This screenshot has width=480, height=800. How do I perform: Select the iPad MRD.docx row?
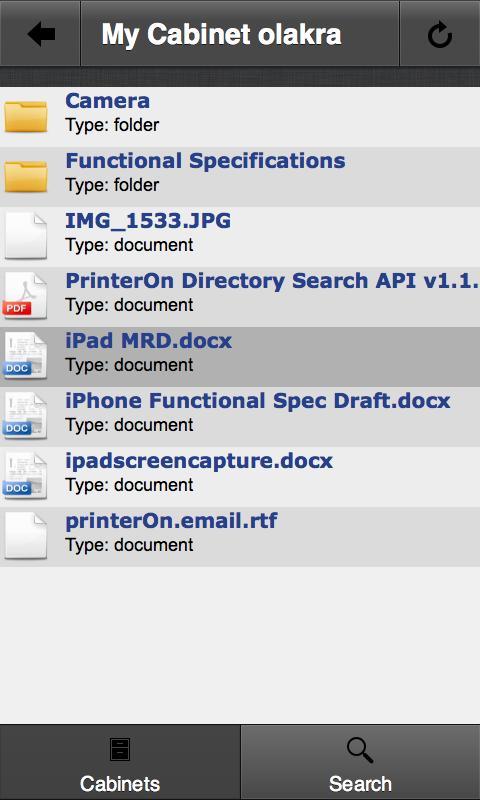pyautogui.click(x=240, y=357)
